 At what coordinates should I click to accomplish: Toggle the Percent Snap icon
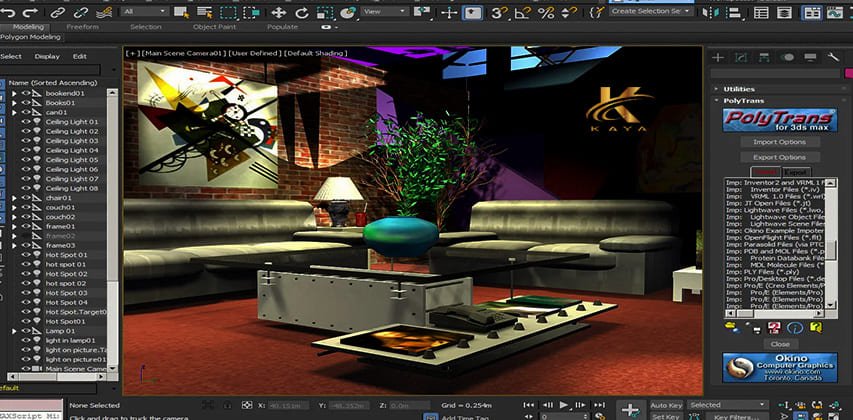546,12
